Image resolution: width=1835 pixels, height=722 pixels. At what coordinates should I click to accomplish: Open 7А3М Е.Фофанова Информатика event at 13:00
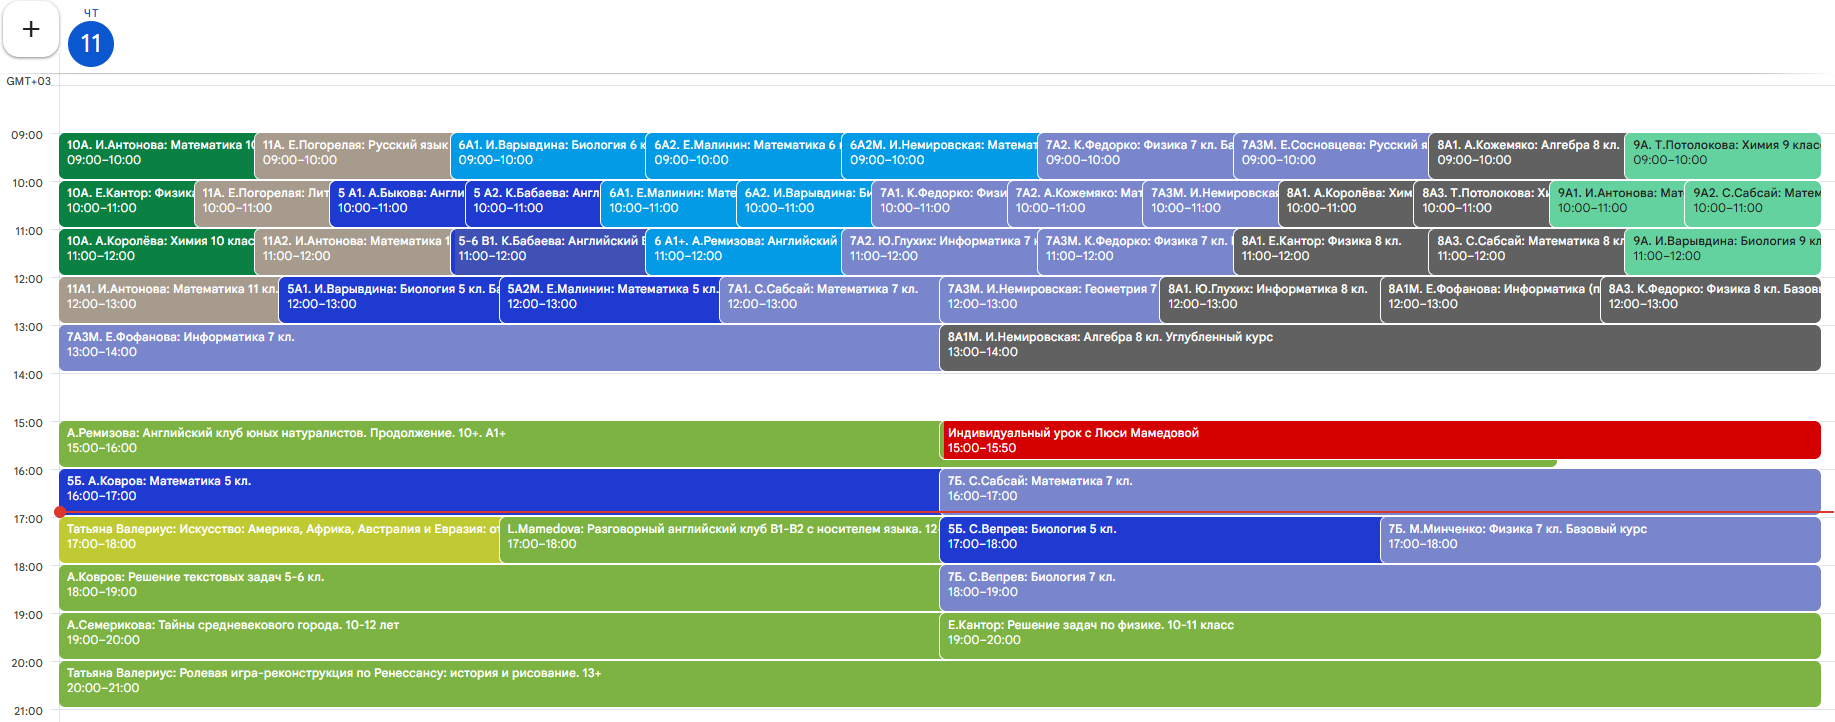(x=498, y=346)
